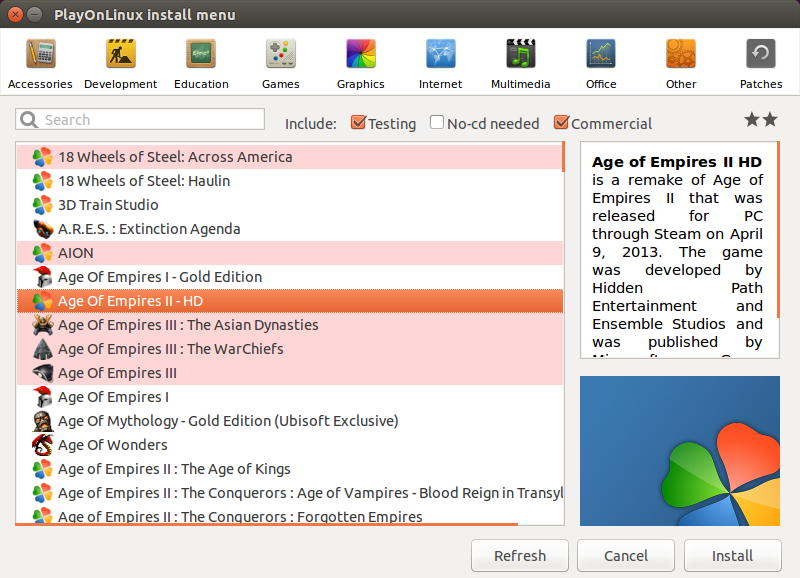The image size is (800, 578).
Task: Open the Office category icon
Action: (601, 54)
